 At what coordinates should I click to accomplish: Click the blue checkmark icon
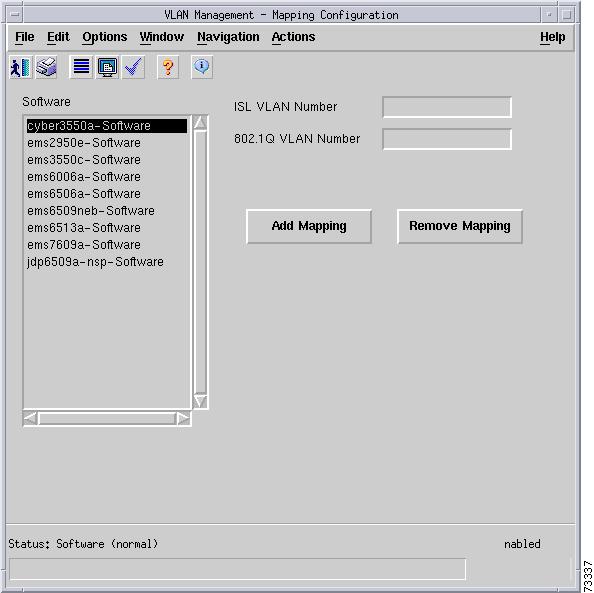(133, 67)
